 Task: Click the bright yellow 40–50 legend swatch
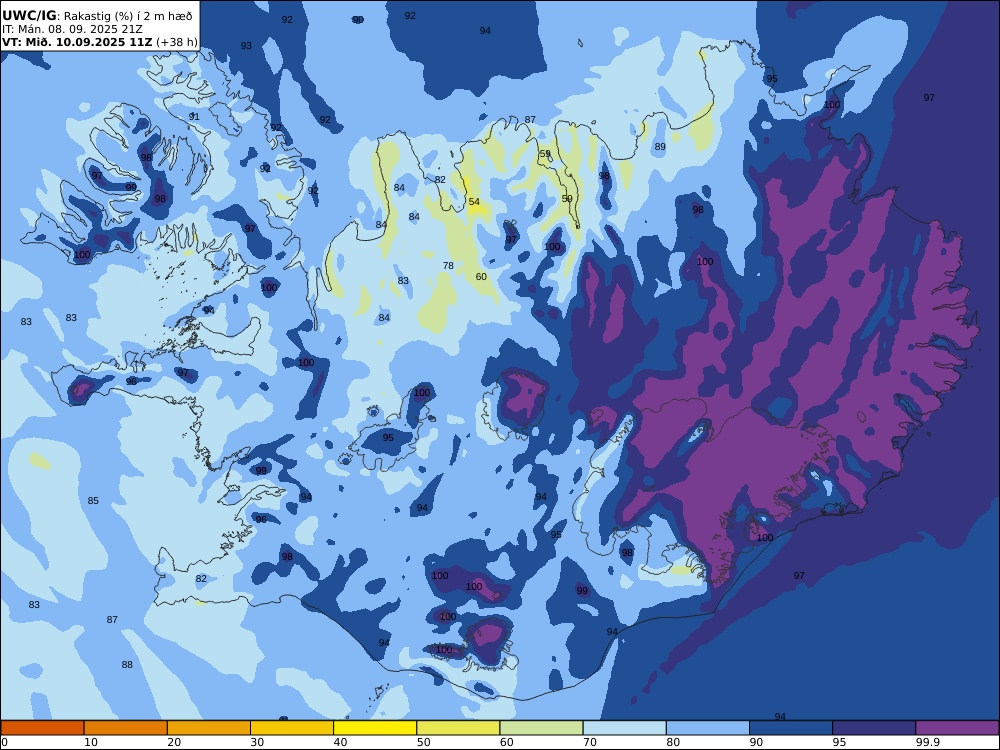(x=375, y=728)
